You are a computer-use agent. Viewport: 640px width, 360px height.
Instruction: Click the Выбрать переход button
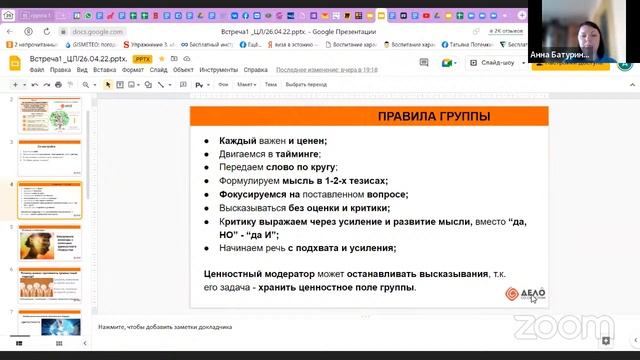click(306, 84)
